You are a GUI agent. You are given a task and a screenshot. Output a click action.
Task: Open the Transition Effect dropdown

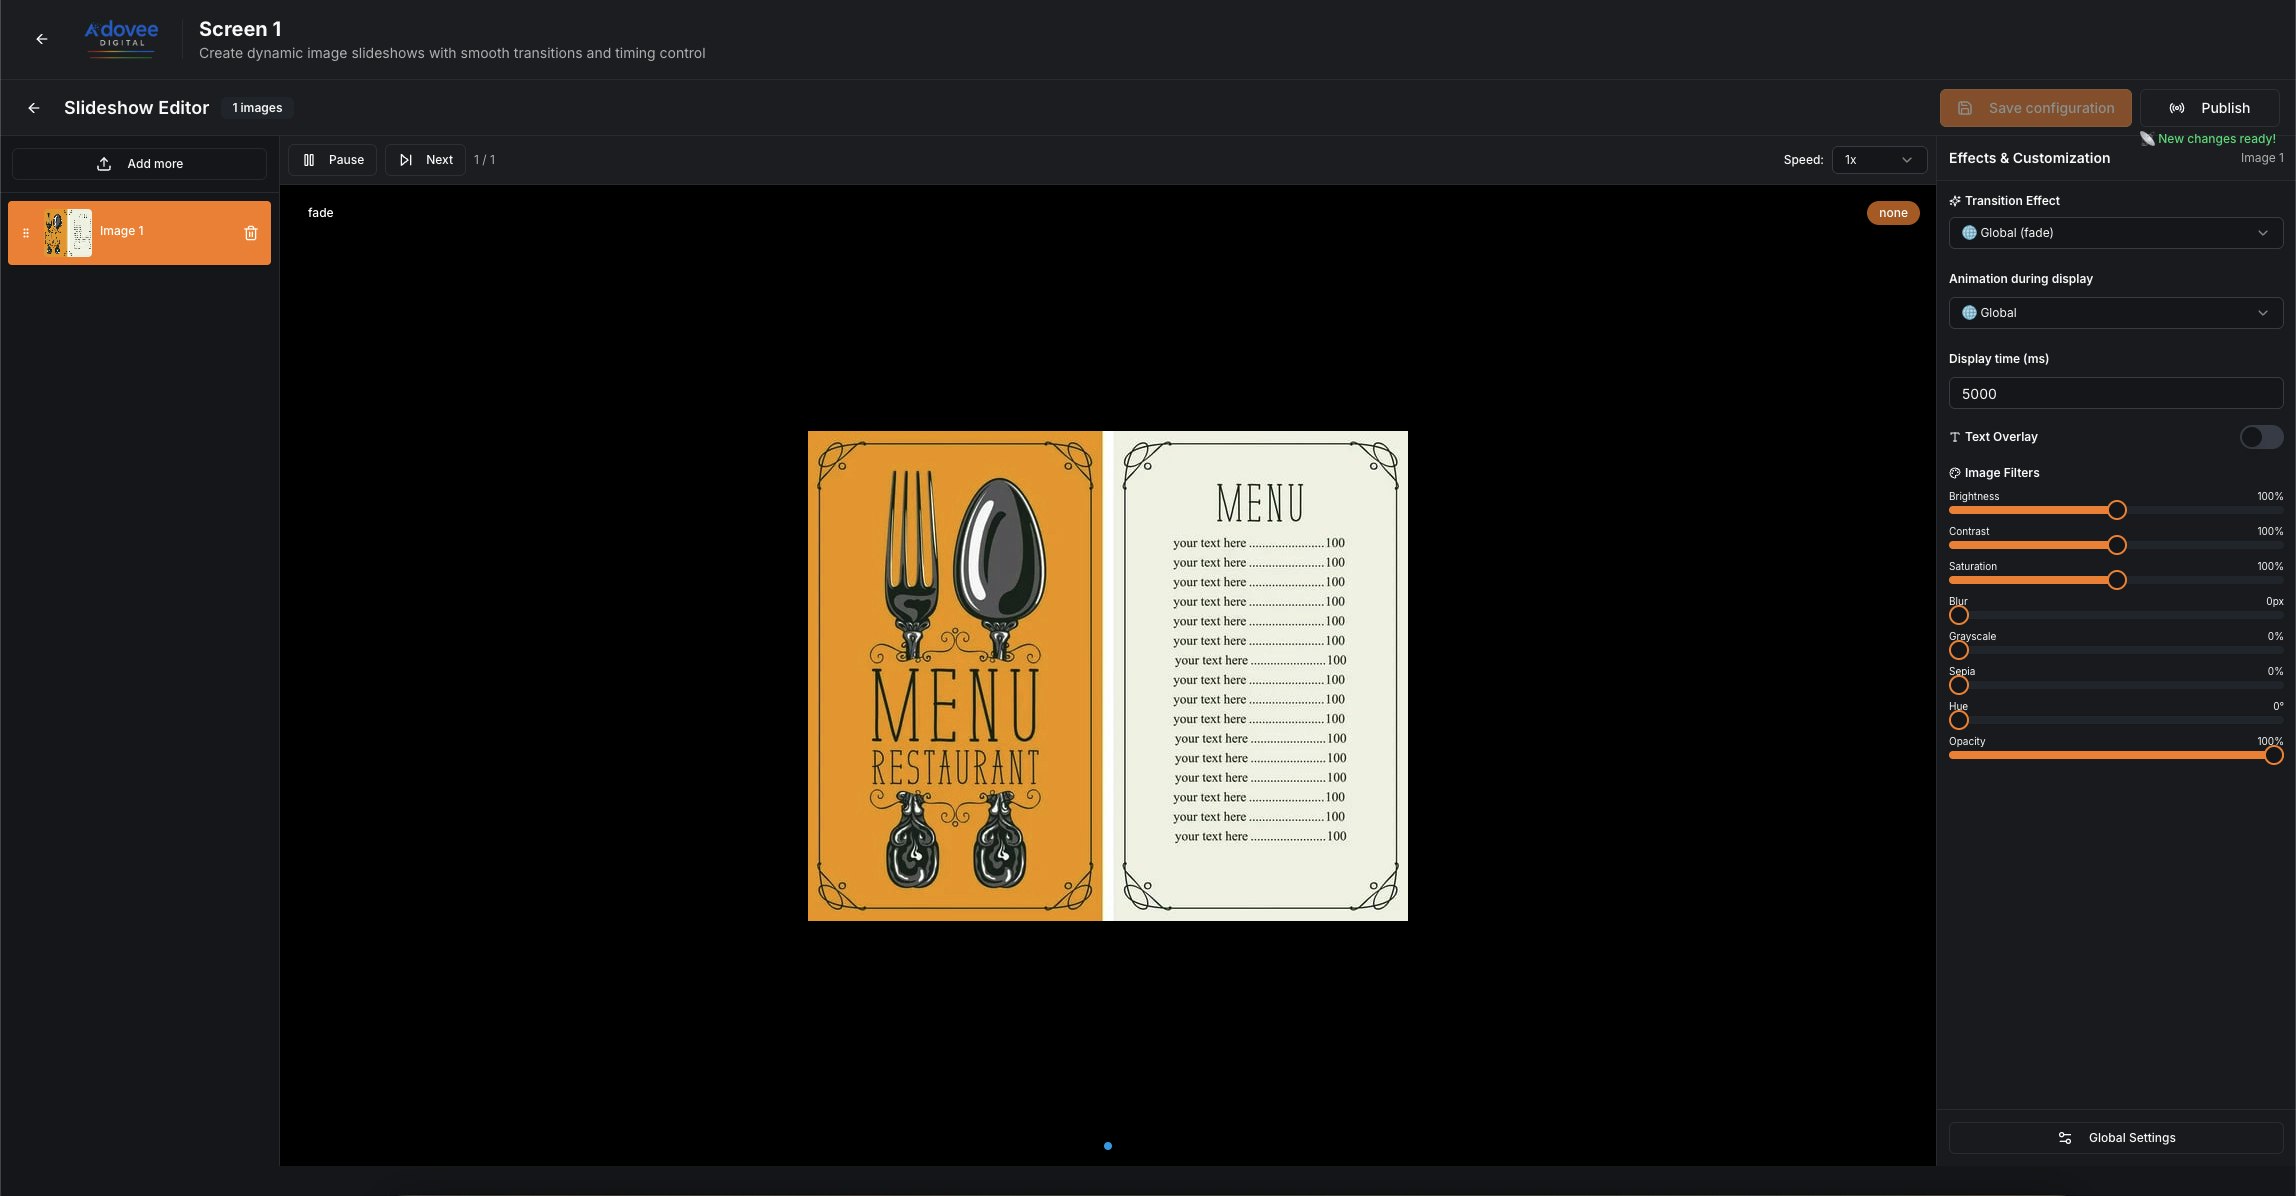(x=2115, y=232)
